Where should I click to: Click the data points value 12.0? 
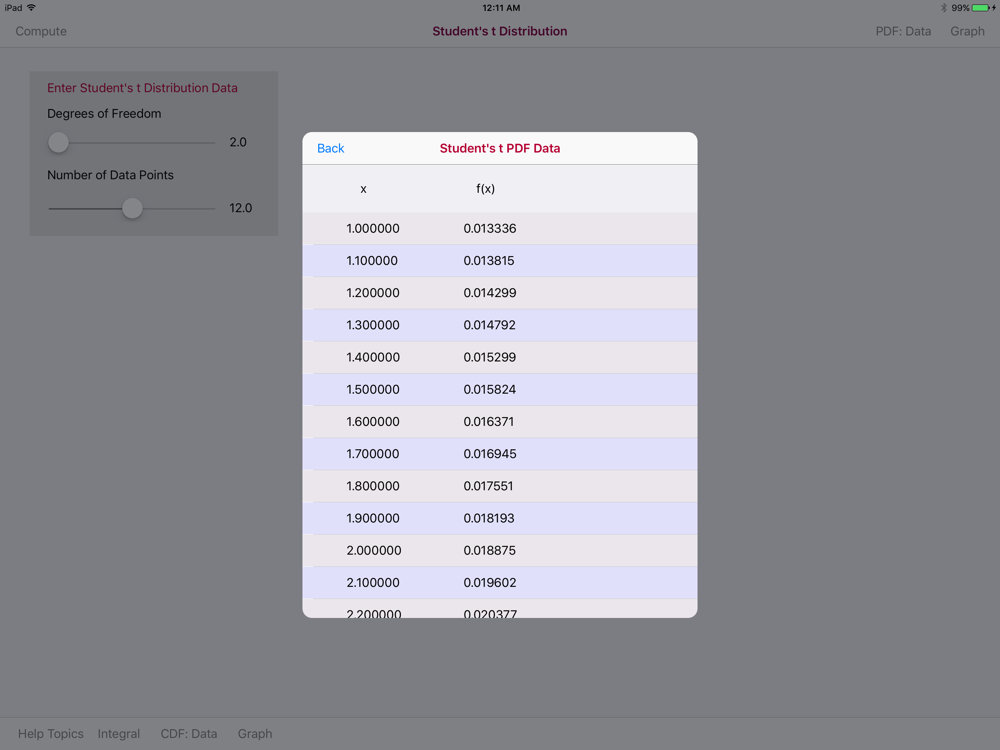[x=240, y=208]
